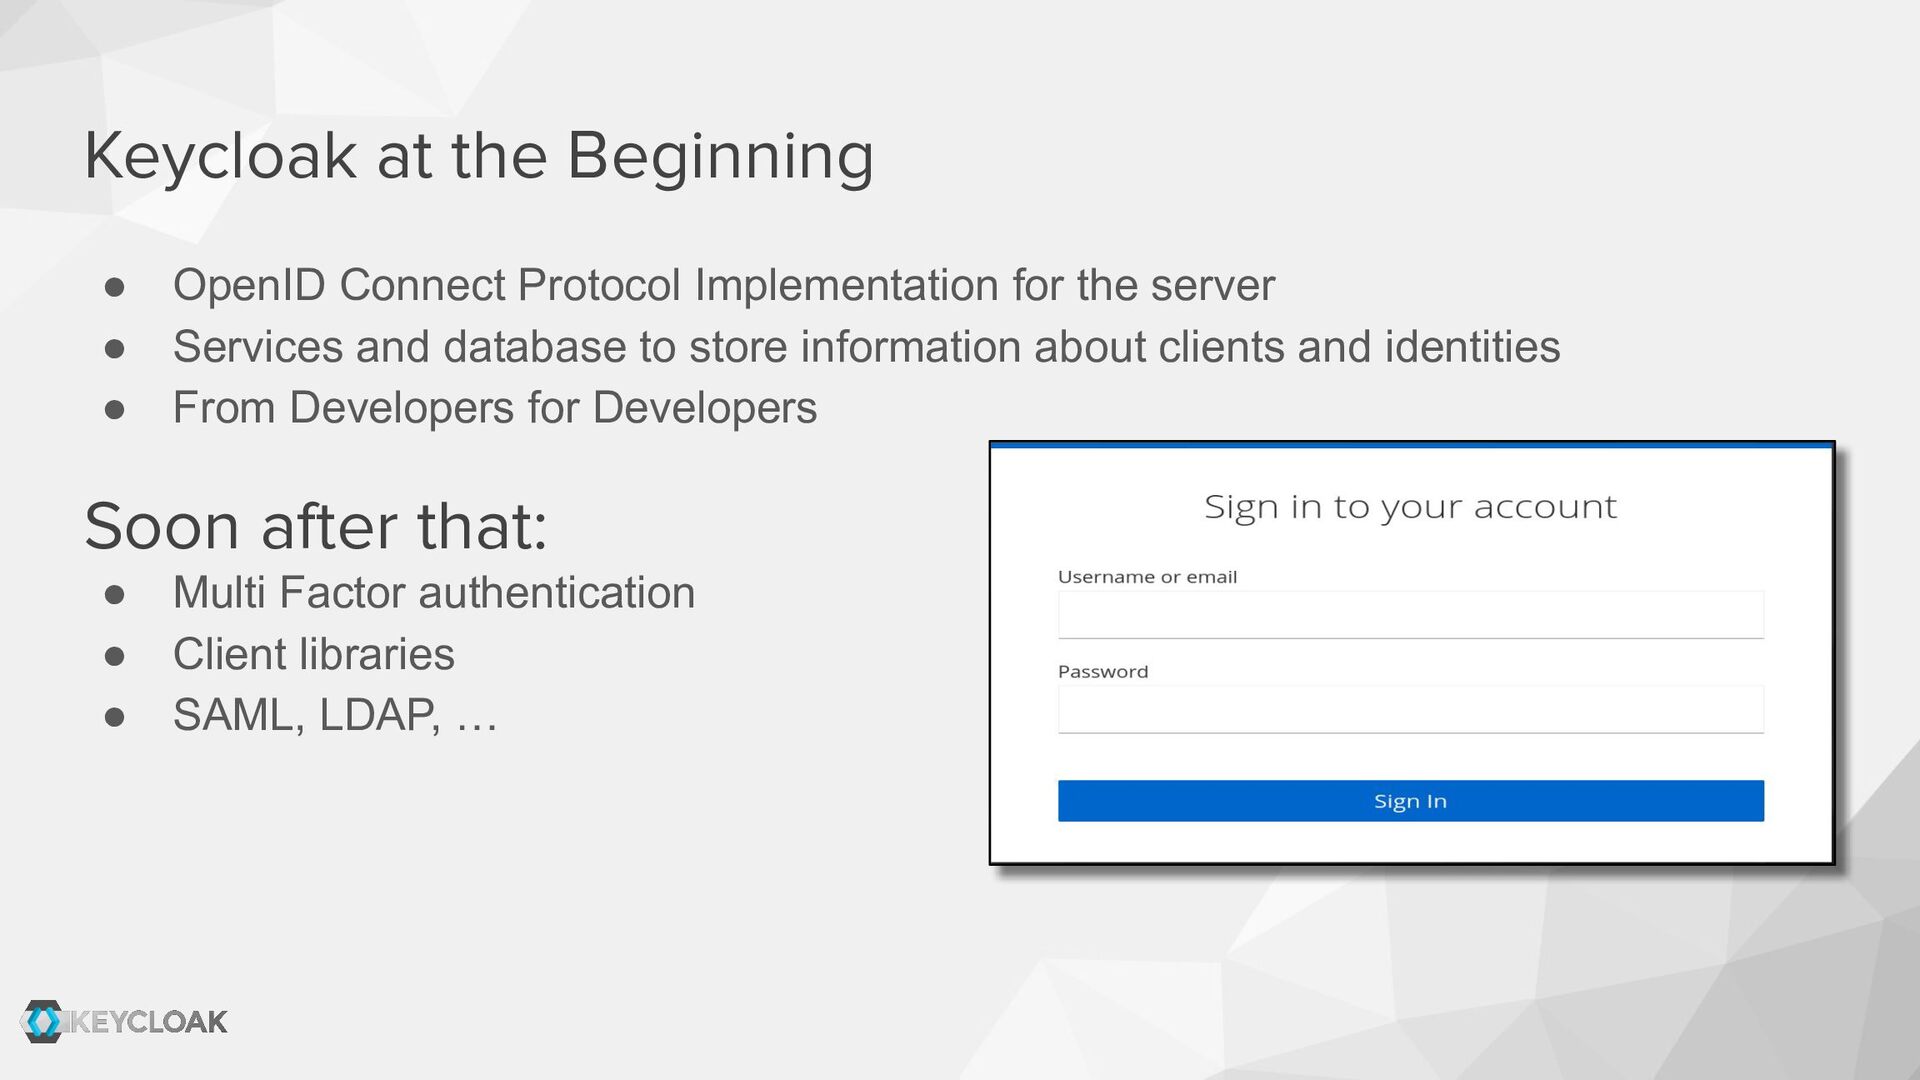The height and width of the screenshot is (1080, 1920).
Task: Click the Client libraries bullet
Action: (313, 654)
